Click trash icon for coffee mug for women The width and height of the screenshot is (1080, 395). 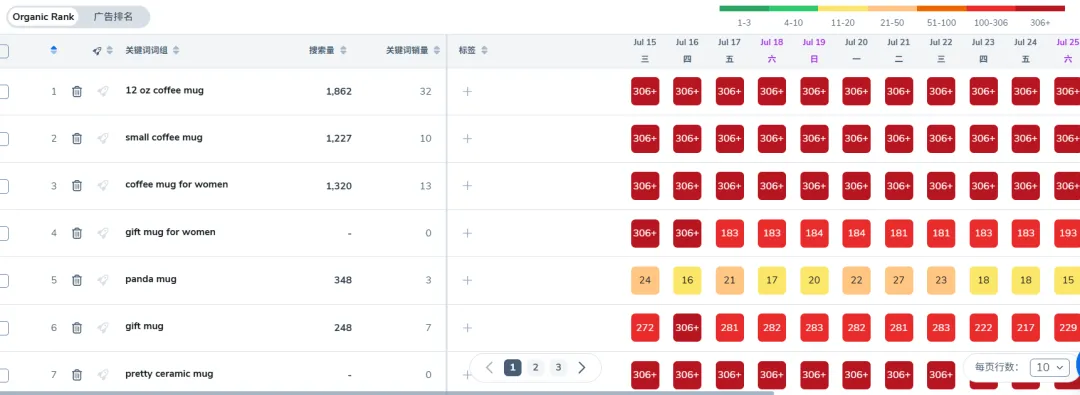coord(77,185)
